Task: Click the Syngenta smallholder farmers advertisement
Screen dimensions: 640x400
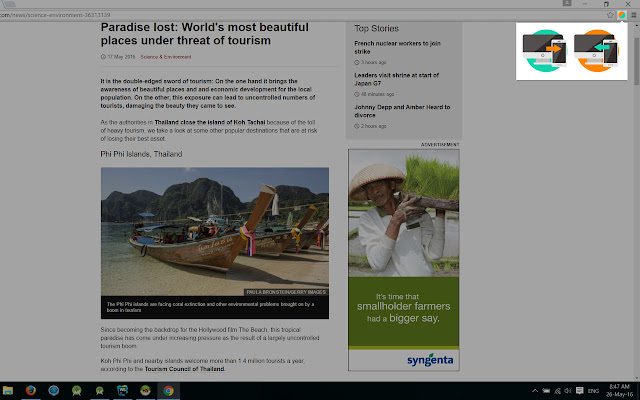Action: pos(403,259)
